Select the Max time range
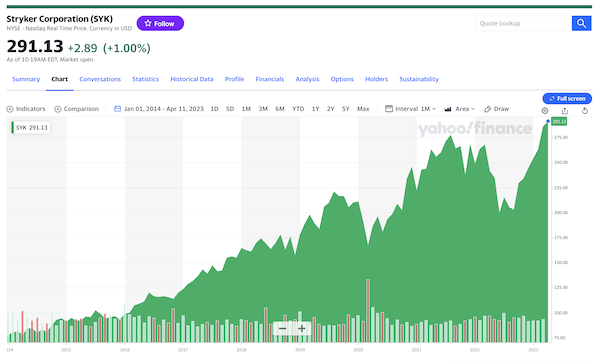600x363 pixels. click(x=363, y=109)
